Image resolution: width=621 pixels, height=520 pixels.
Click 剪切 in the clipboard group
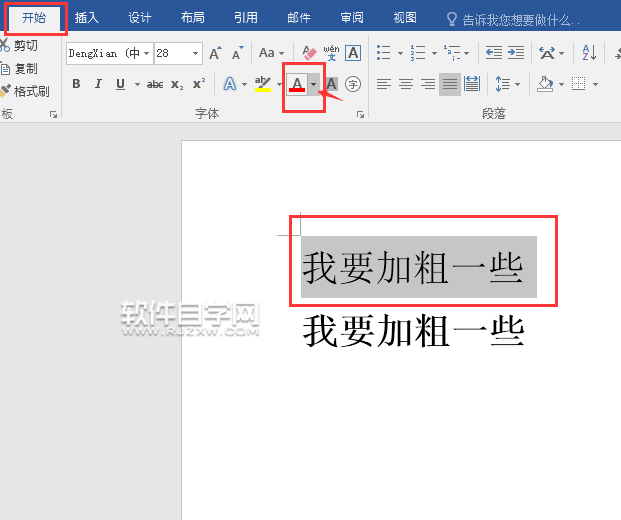19,45
